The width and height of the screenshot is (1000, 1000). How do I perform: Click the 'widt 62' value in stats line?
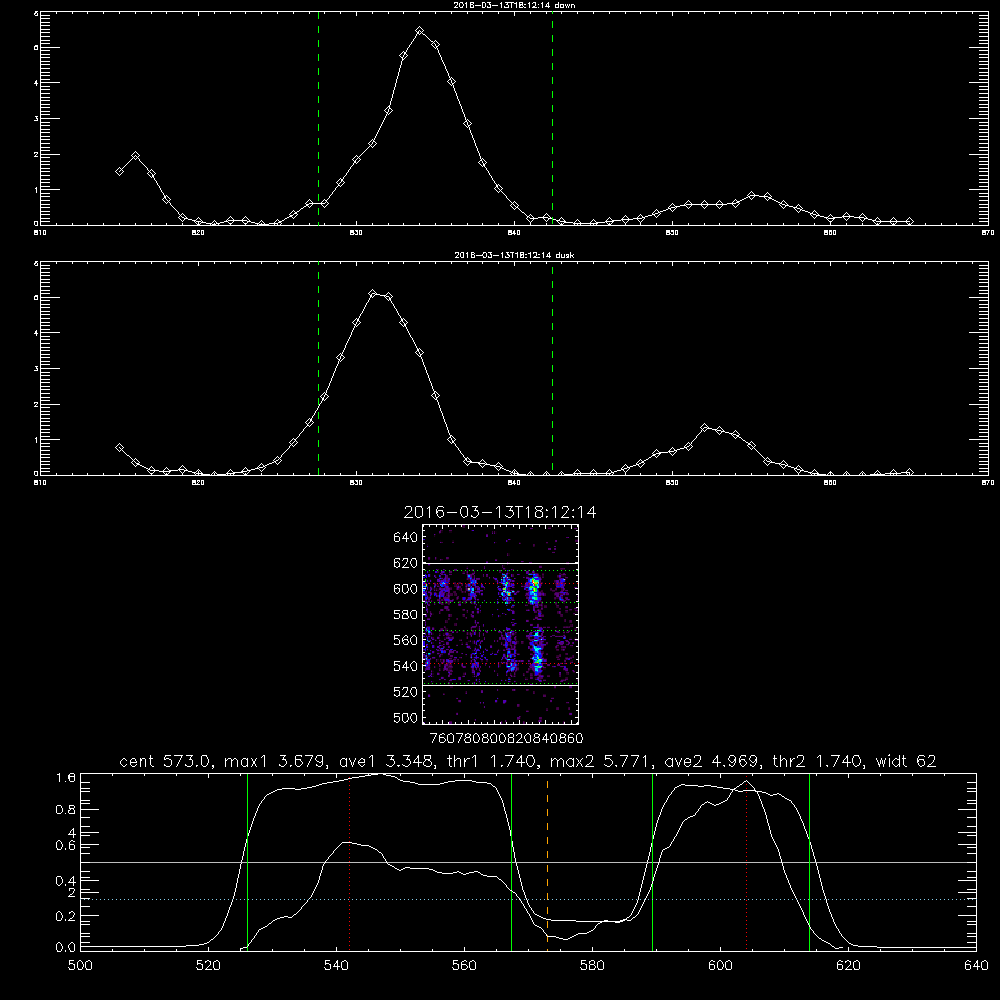click(x=906, y=761)
